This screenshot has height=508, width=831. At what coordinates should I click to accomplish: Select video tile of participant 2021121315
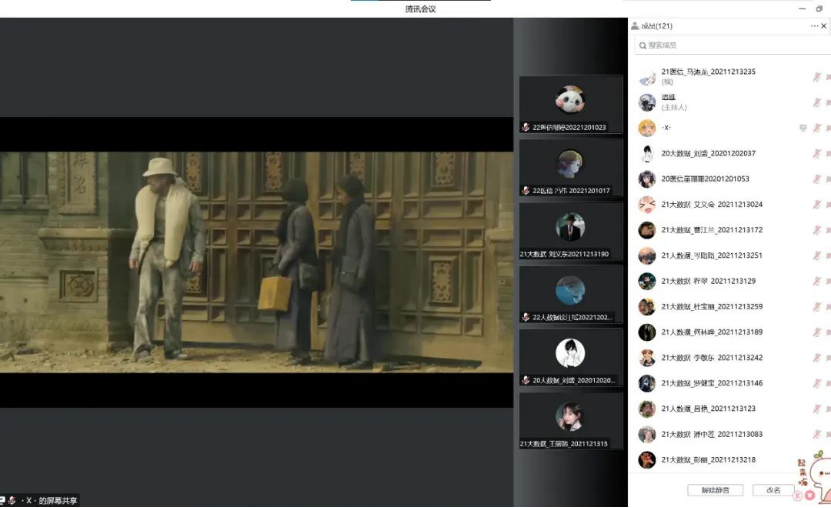pyautogui.click(x=571, y=421)
